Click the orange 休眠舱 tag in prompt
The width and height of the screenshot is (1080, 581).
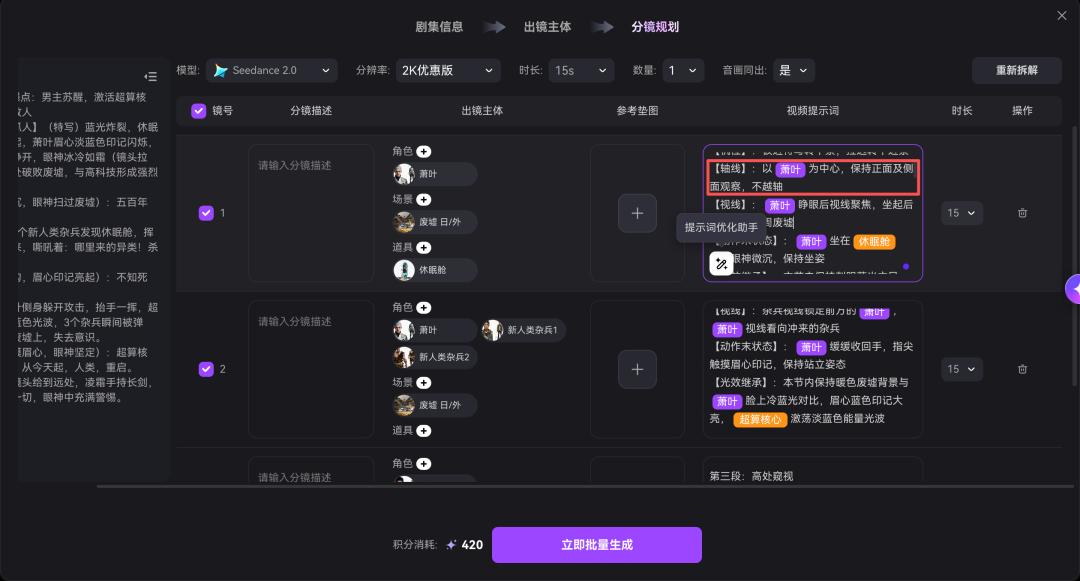coord(873,242)
